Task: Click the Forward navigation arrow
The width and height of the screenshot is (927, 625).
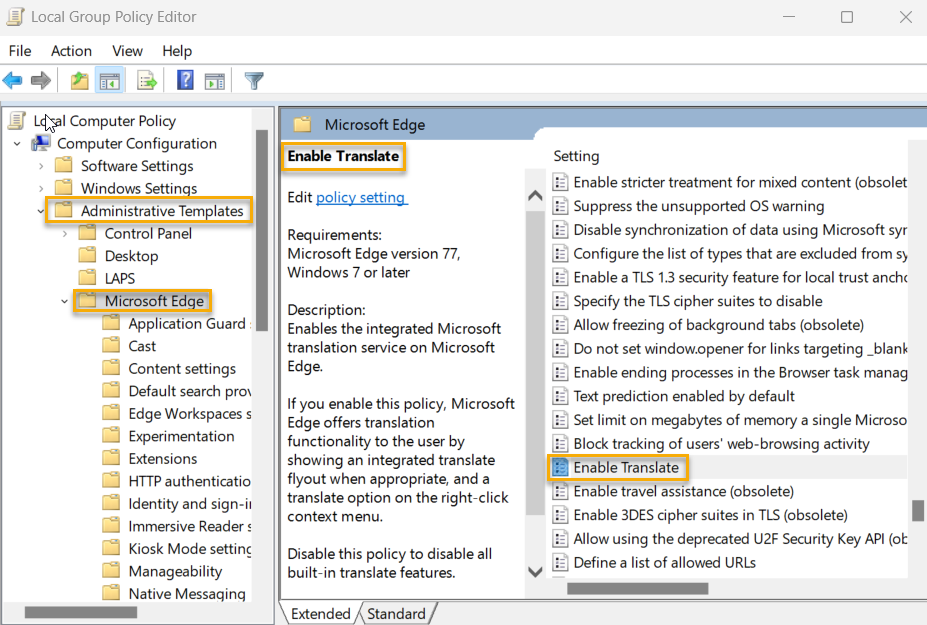Action: [39, 80]
